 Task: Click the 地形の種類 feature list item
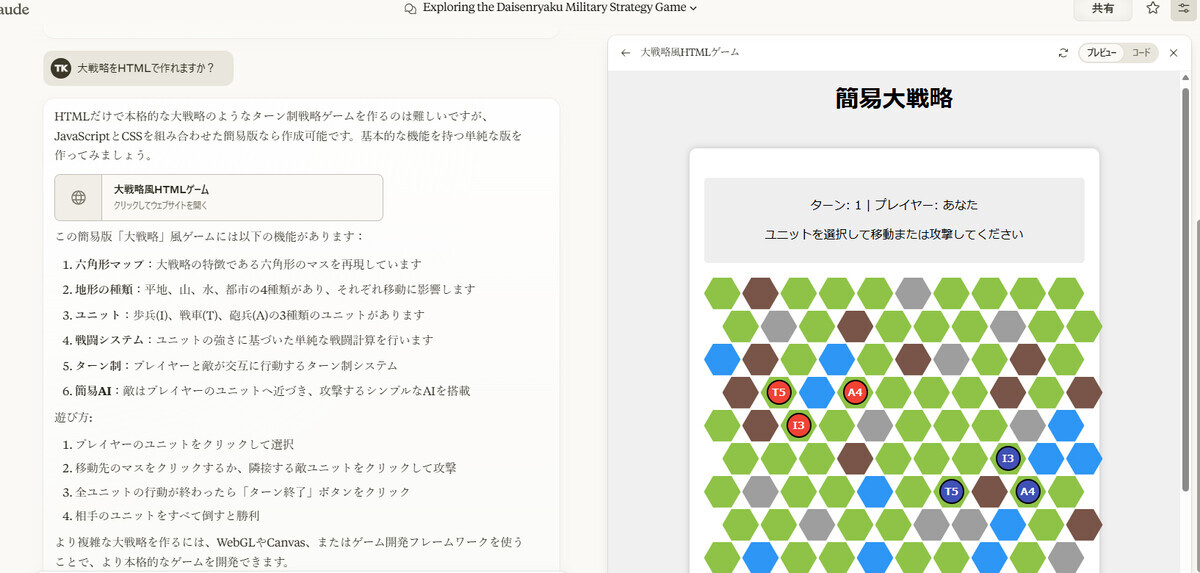click(x=275, y=289)
